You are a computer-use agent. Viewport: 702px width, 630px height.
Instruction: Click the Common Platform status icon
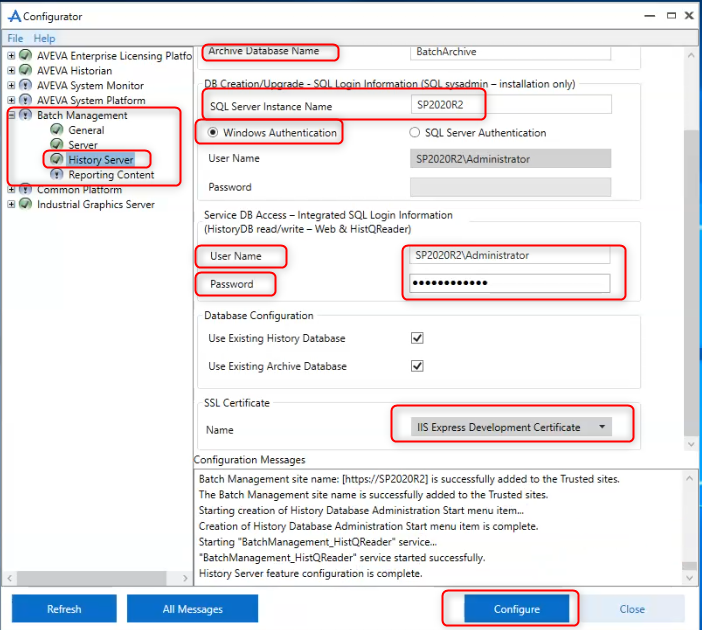point(26,189)
